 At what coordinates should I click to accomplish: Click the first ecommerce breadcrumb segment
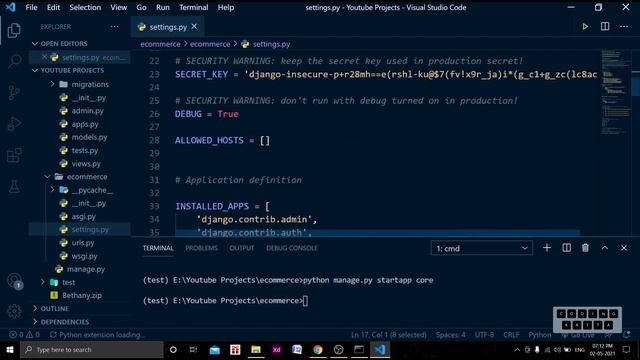point(160,44)
